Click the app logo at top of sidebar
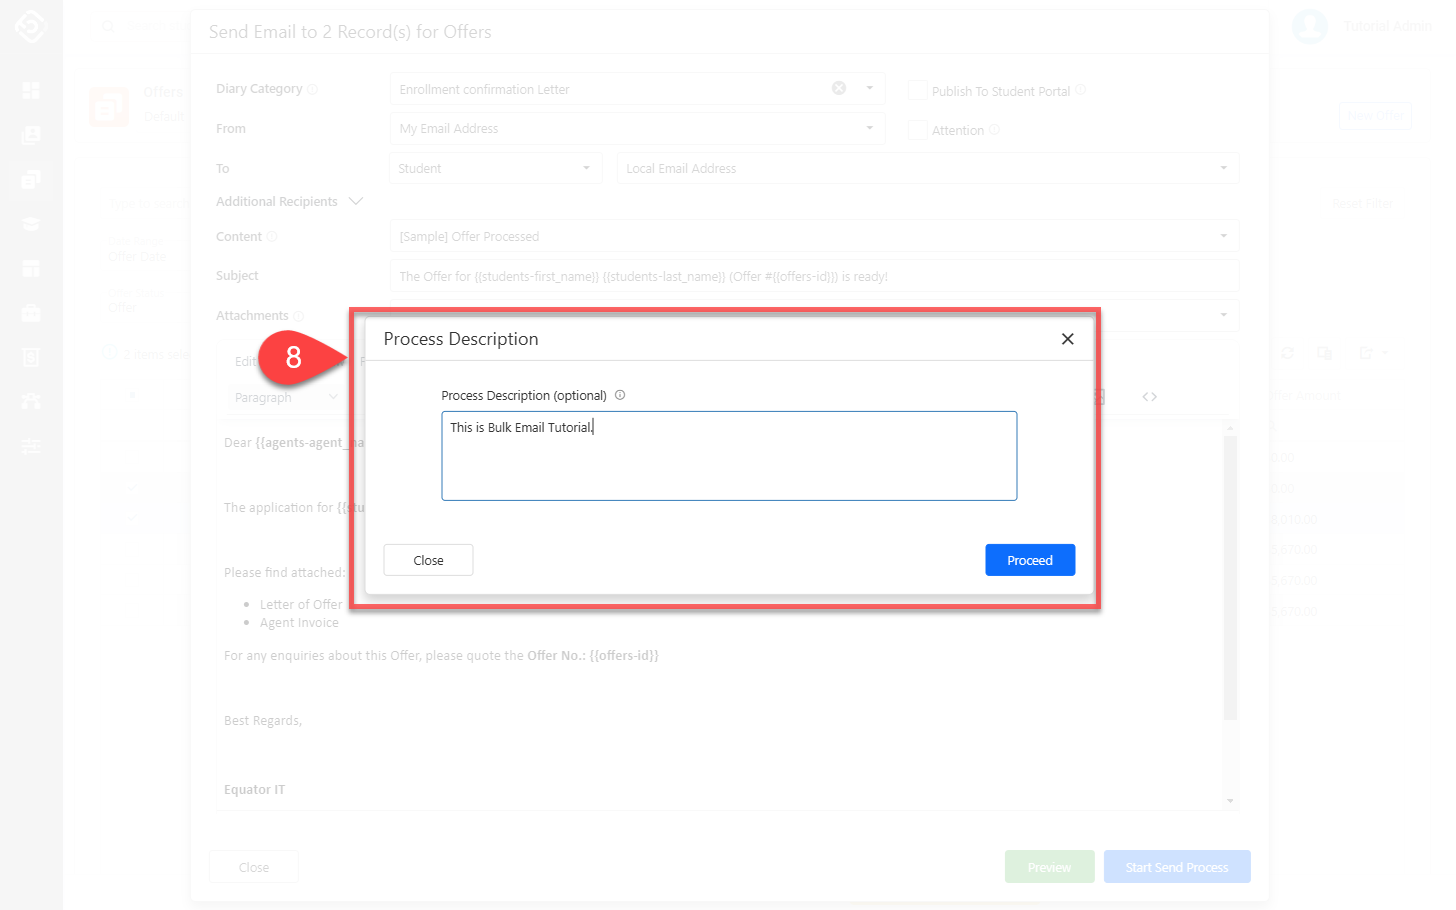1456x910 pixels. tap(31, 26)
